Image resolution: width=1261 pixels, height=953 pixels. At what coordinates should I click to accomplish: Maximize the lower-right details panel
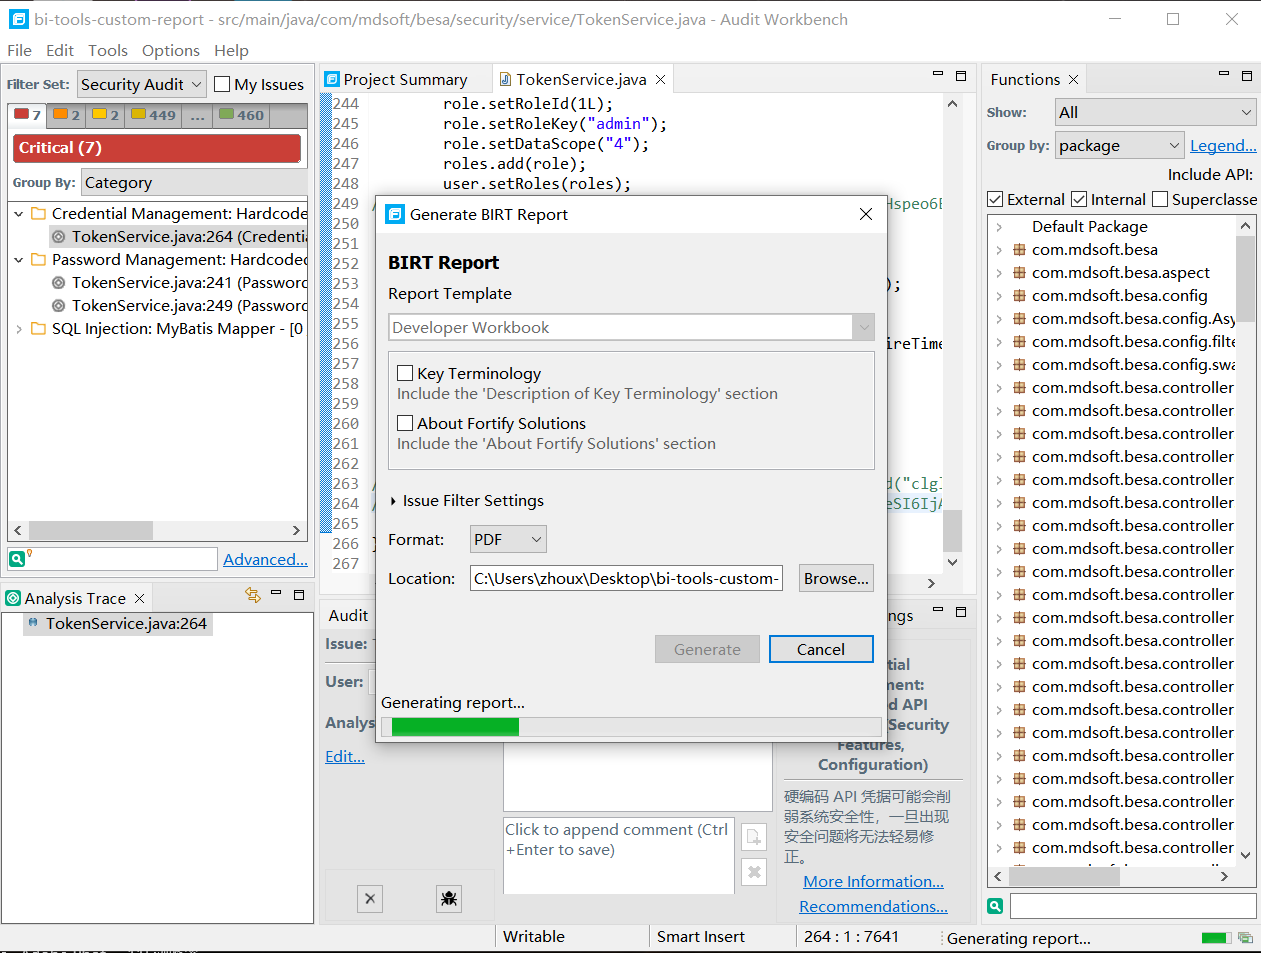click(x=961, y=610)
